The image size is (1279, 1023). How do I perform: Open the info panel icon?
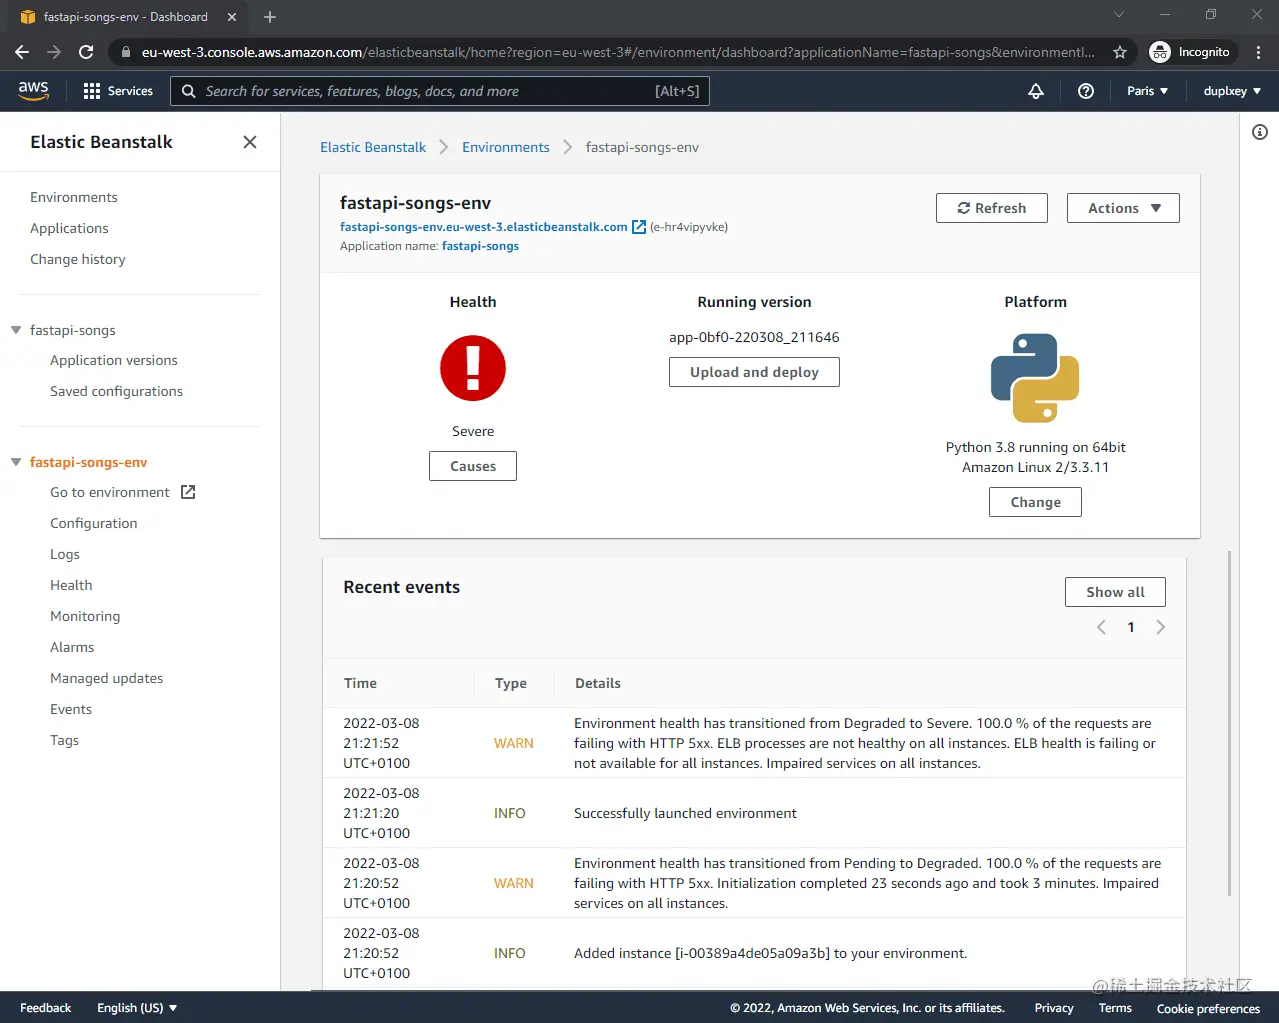coord(1260,132)
